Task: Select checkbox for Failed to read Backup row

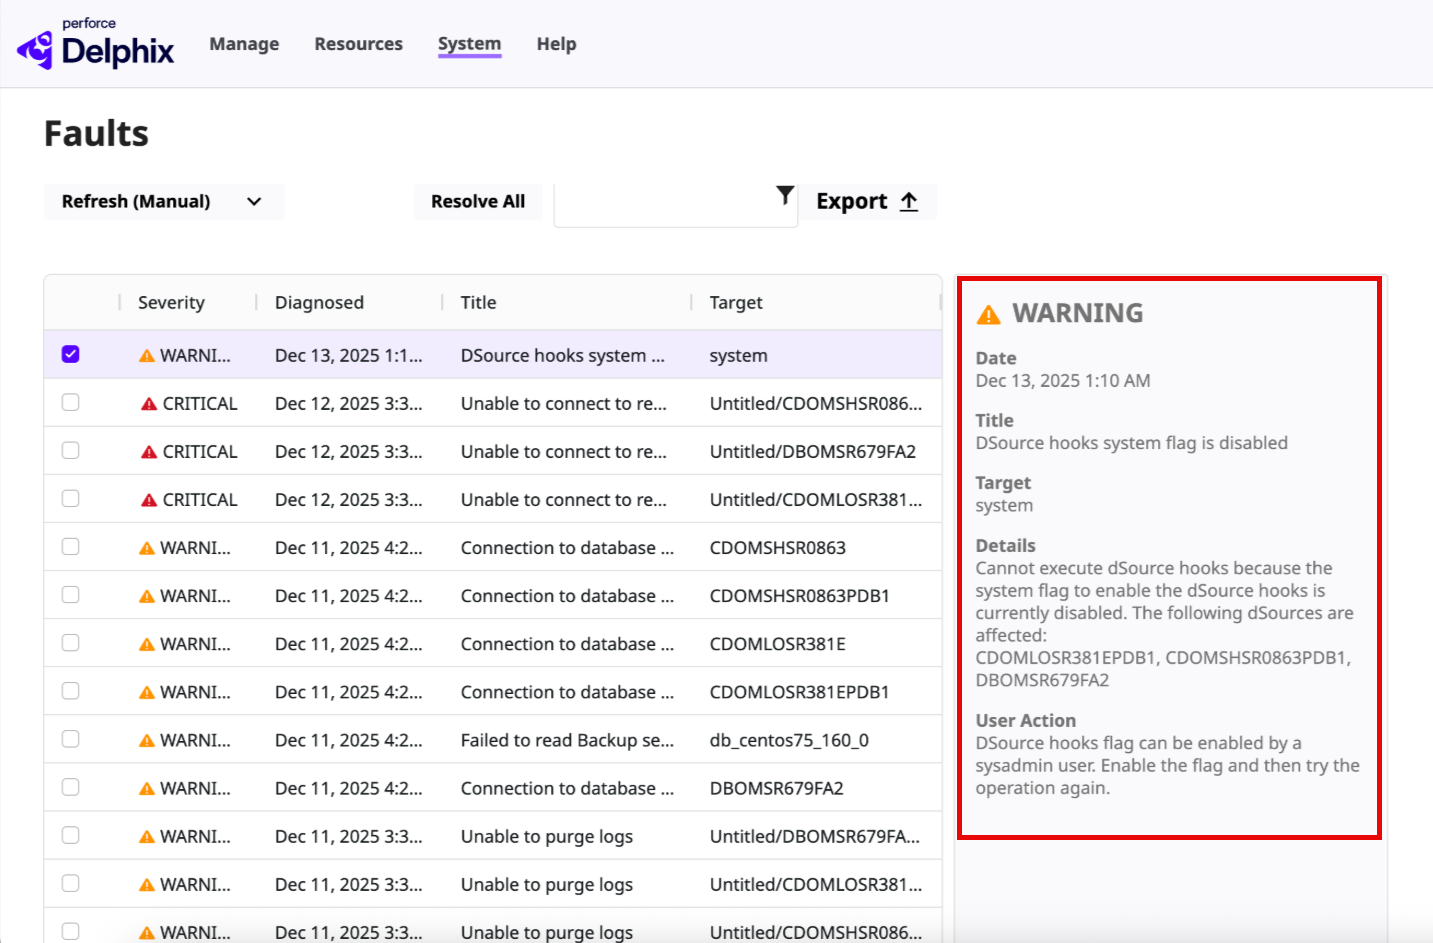Action: pos(70,739)
